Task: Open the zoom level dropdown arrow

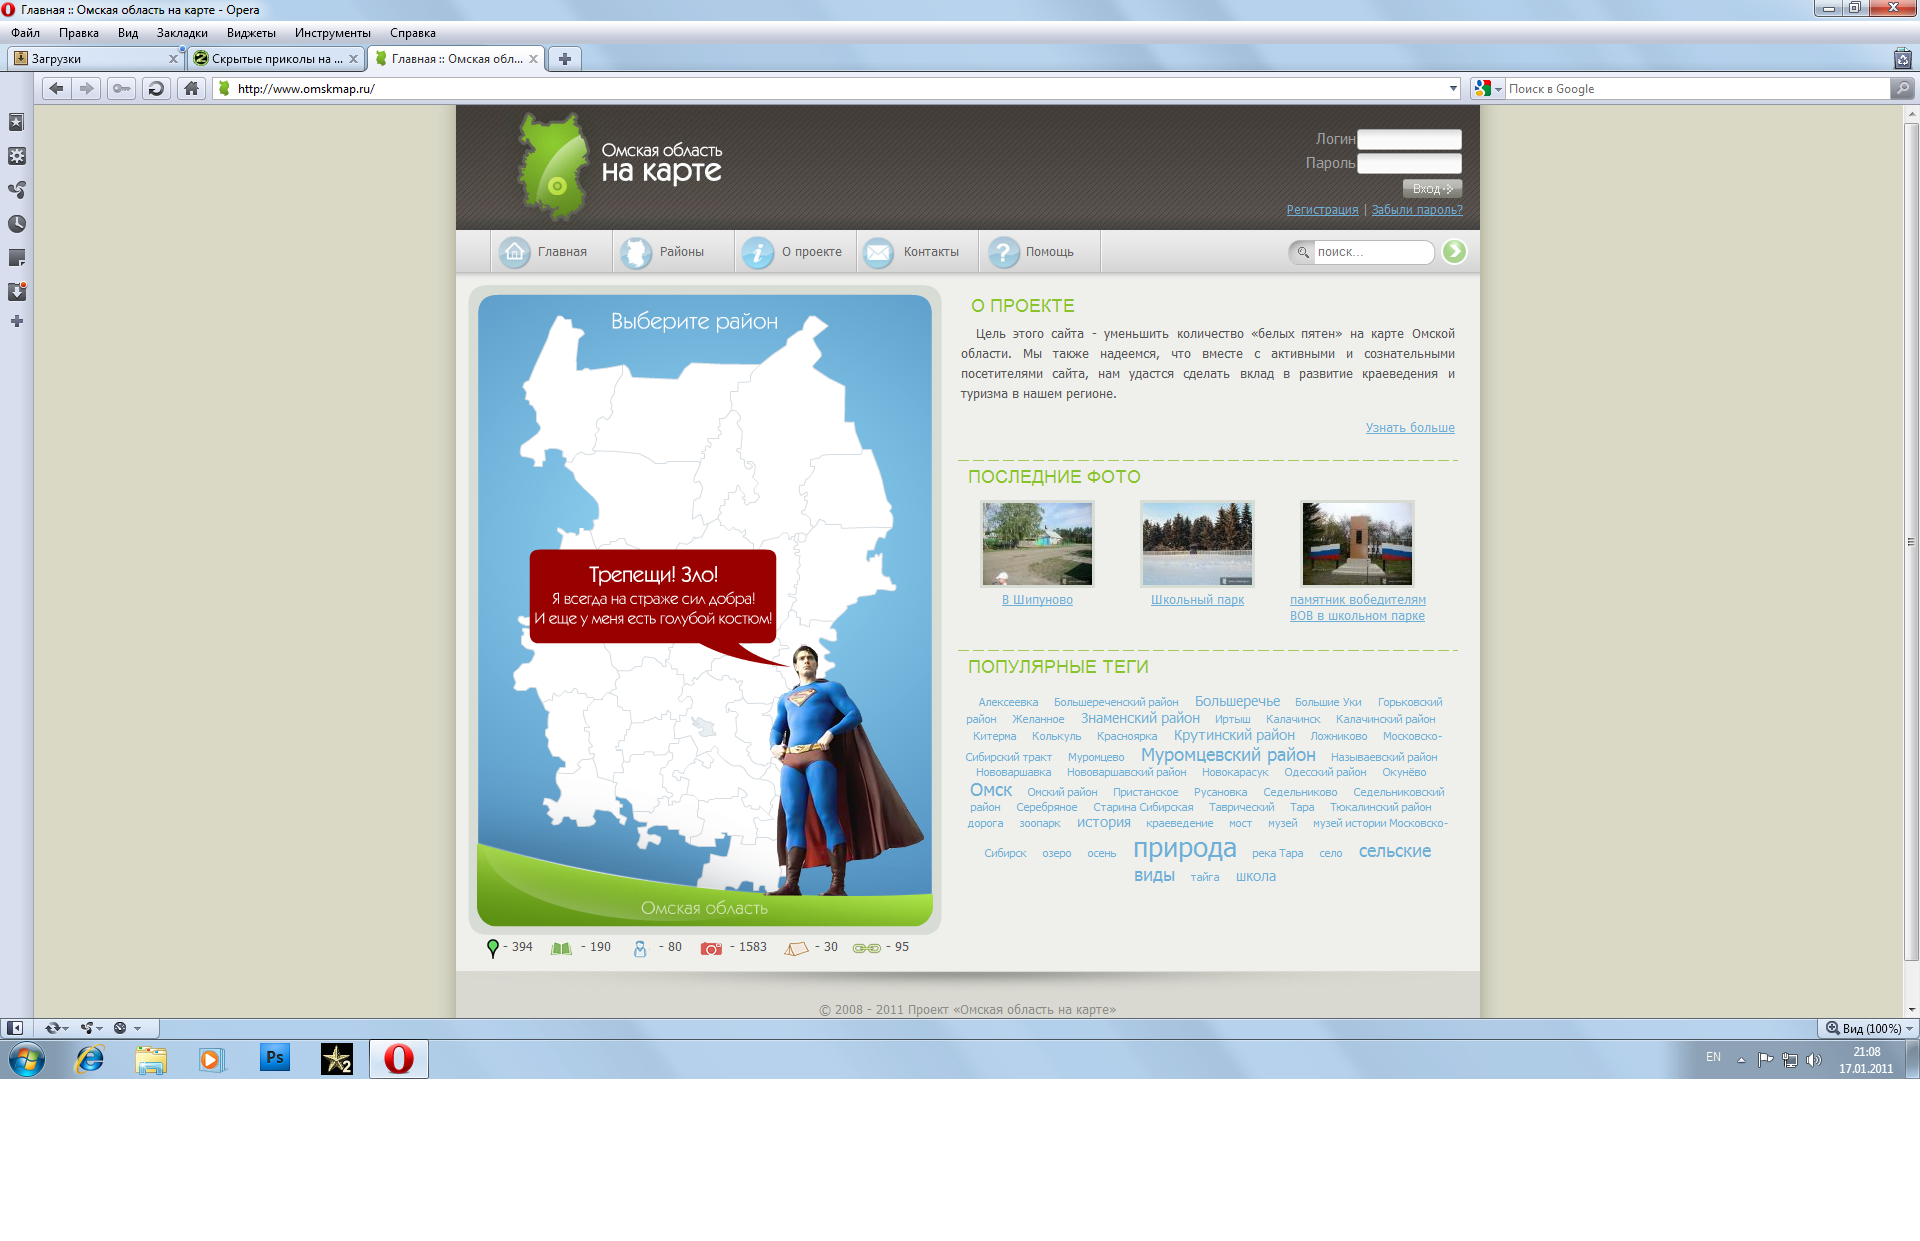Action: pyautogui.click(x=1909, y=1029)
